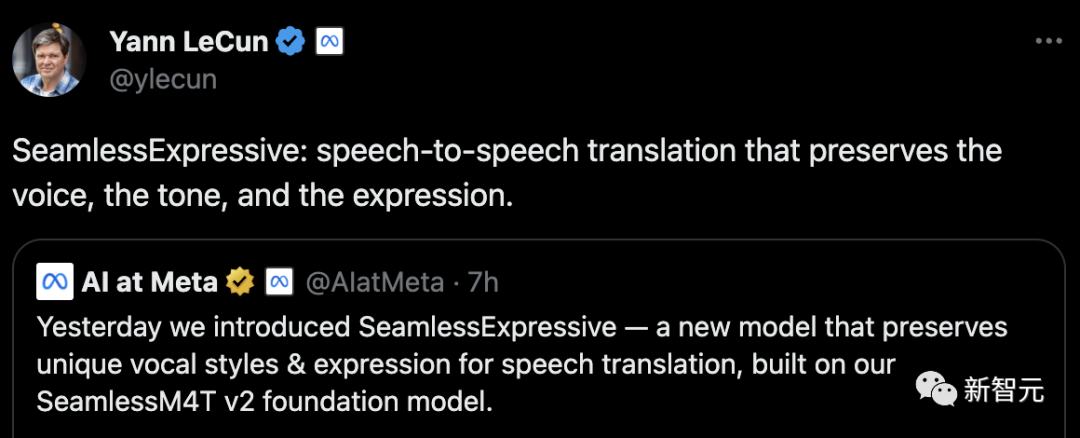Click the 新智元 watermark text
The width and height of the screenshot is (1080, 438).
1003,390
